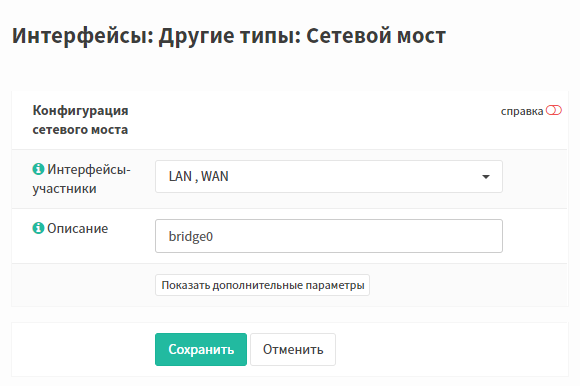
Task: Click empty area right of LAN, WAN text
Action: [351, 176]
